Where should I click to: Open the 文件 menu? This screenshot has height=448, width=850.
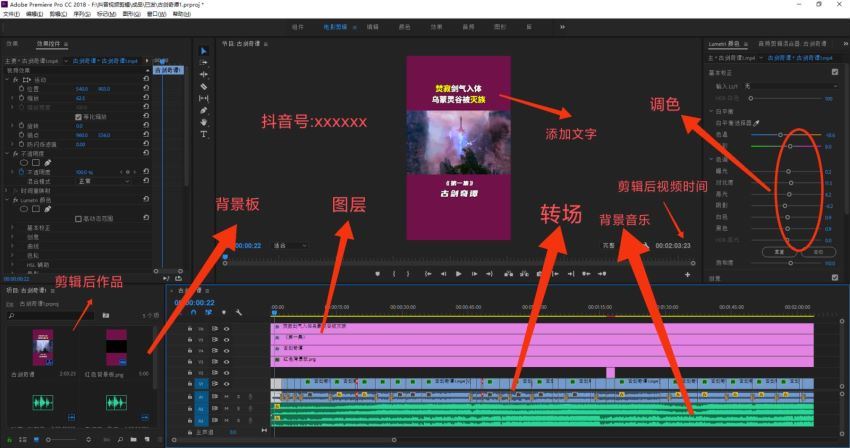[9, 14]
